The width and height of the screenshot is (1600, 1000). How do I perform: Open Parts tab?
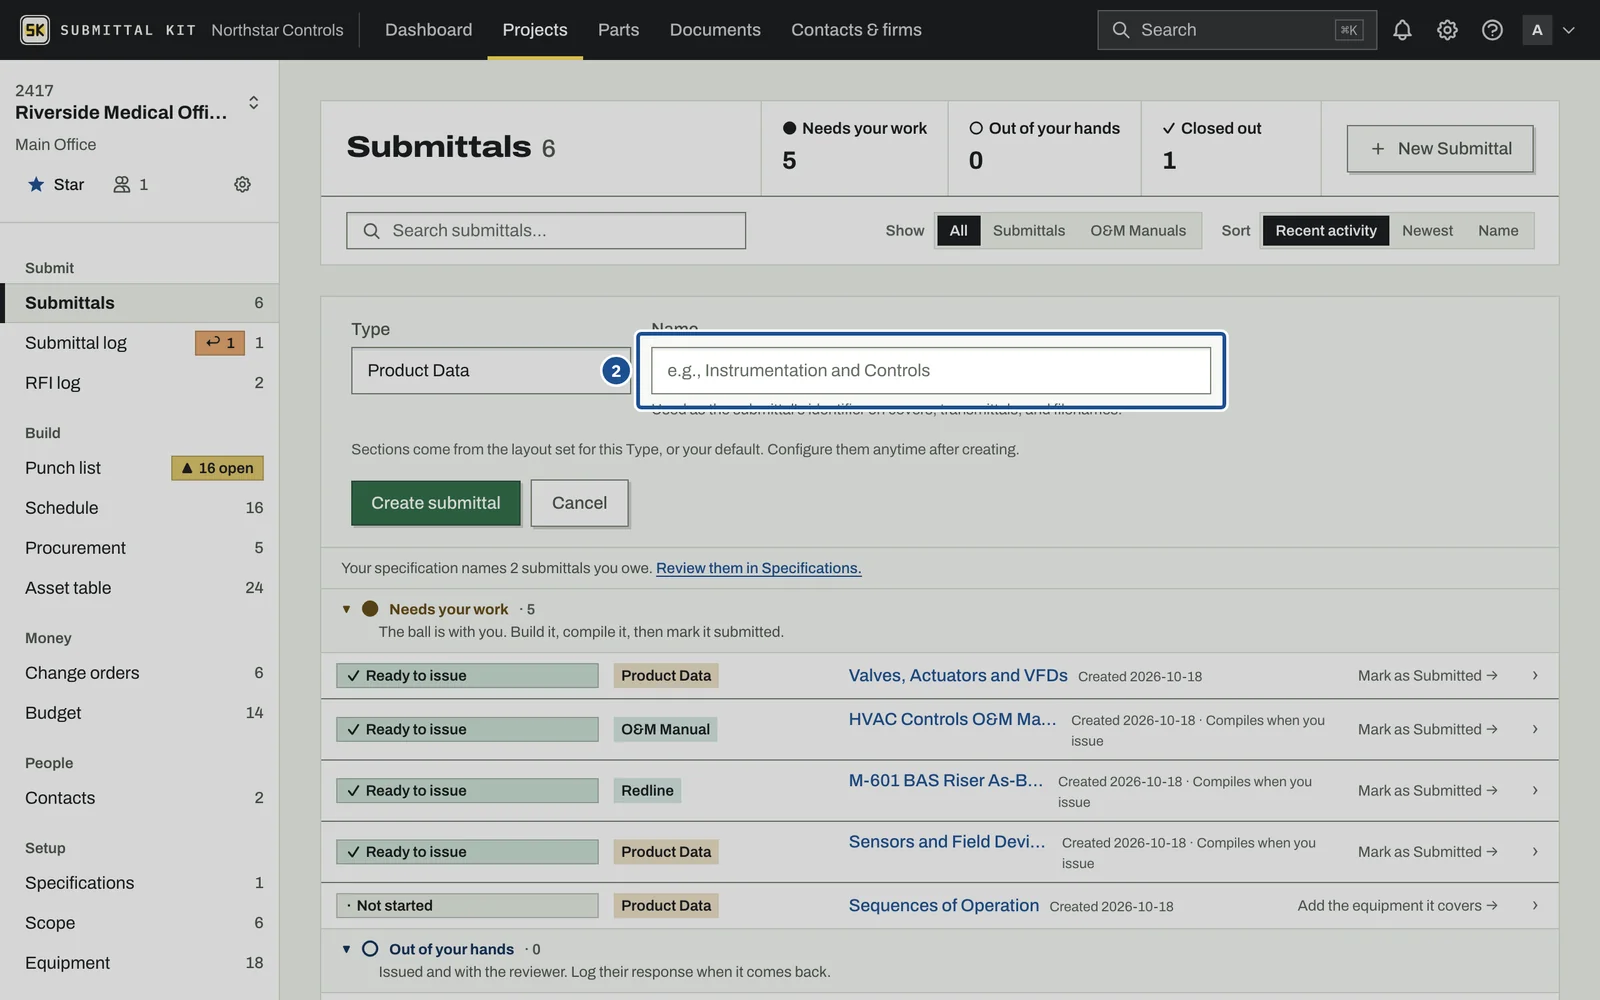click(618, 30)
